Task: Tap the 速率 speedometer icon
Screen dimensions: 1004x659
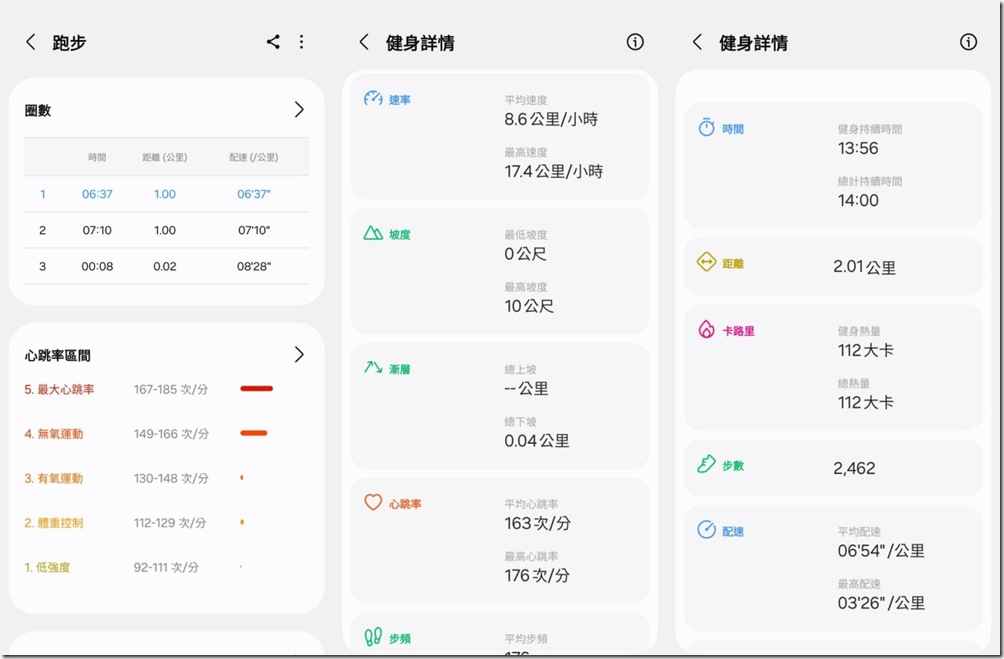Action: coord(373,99)
